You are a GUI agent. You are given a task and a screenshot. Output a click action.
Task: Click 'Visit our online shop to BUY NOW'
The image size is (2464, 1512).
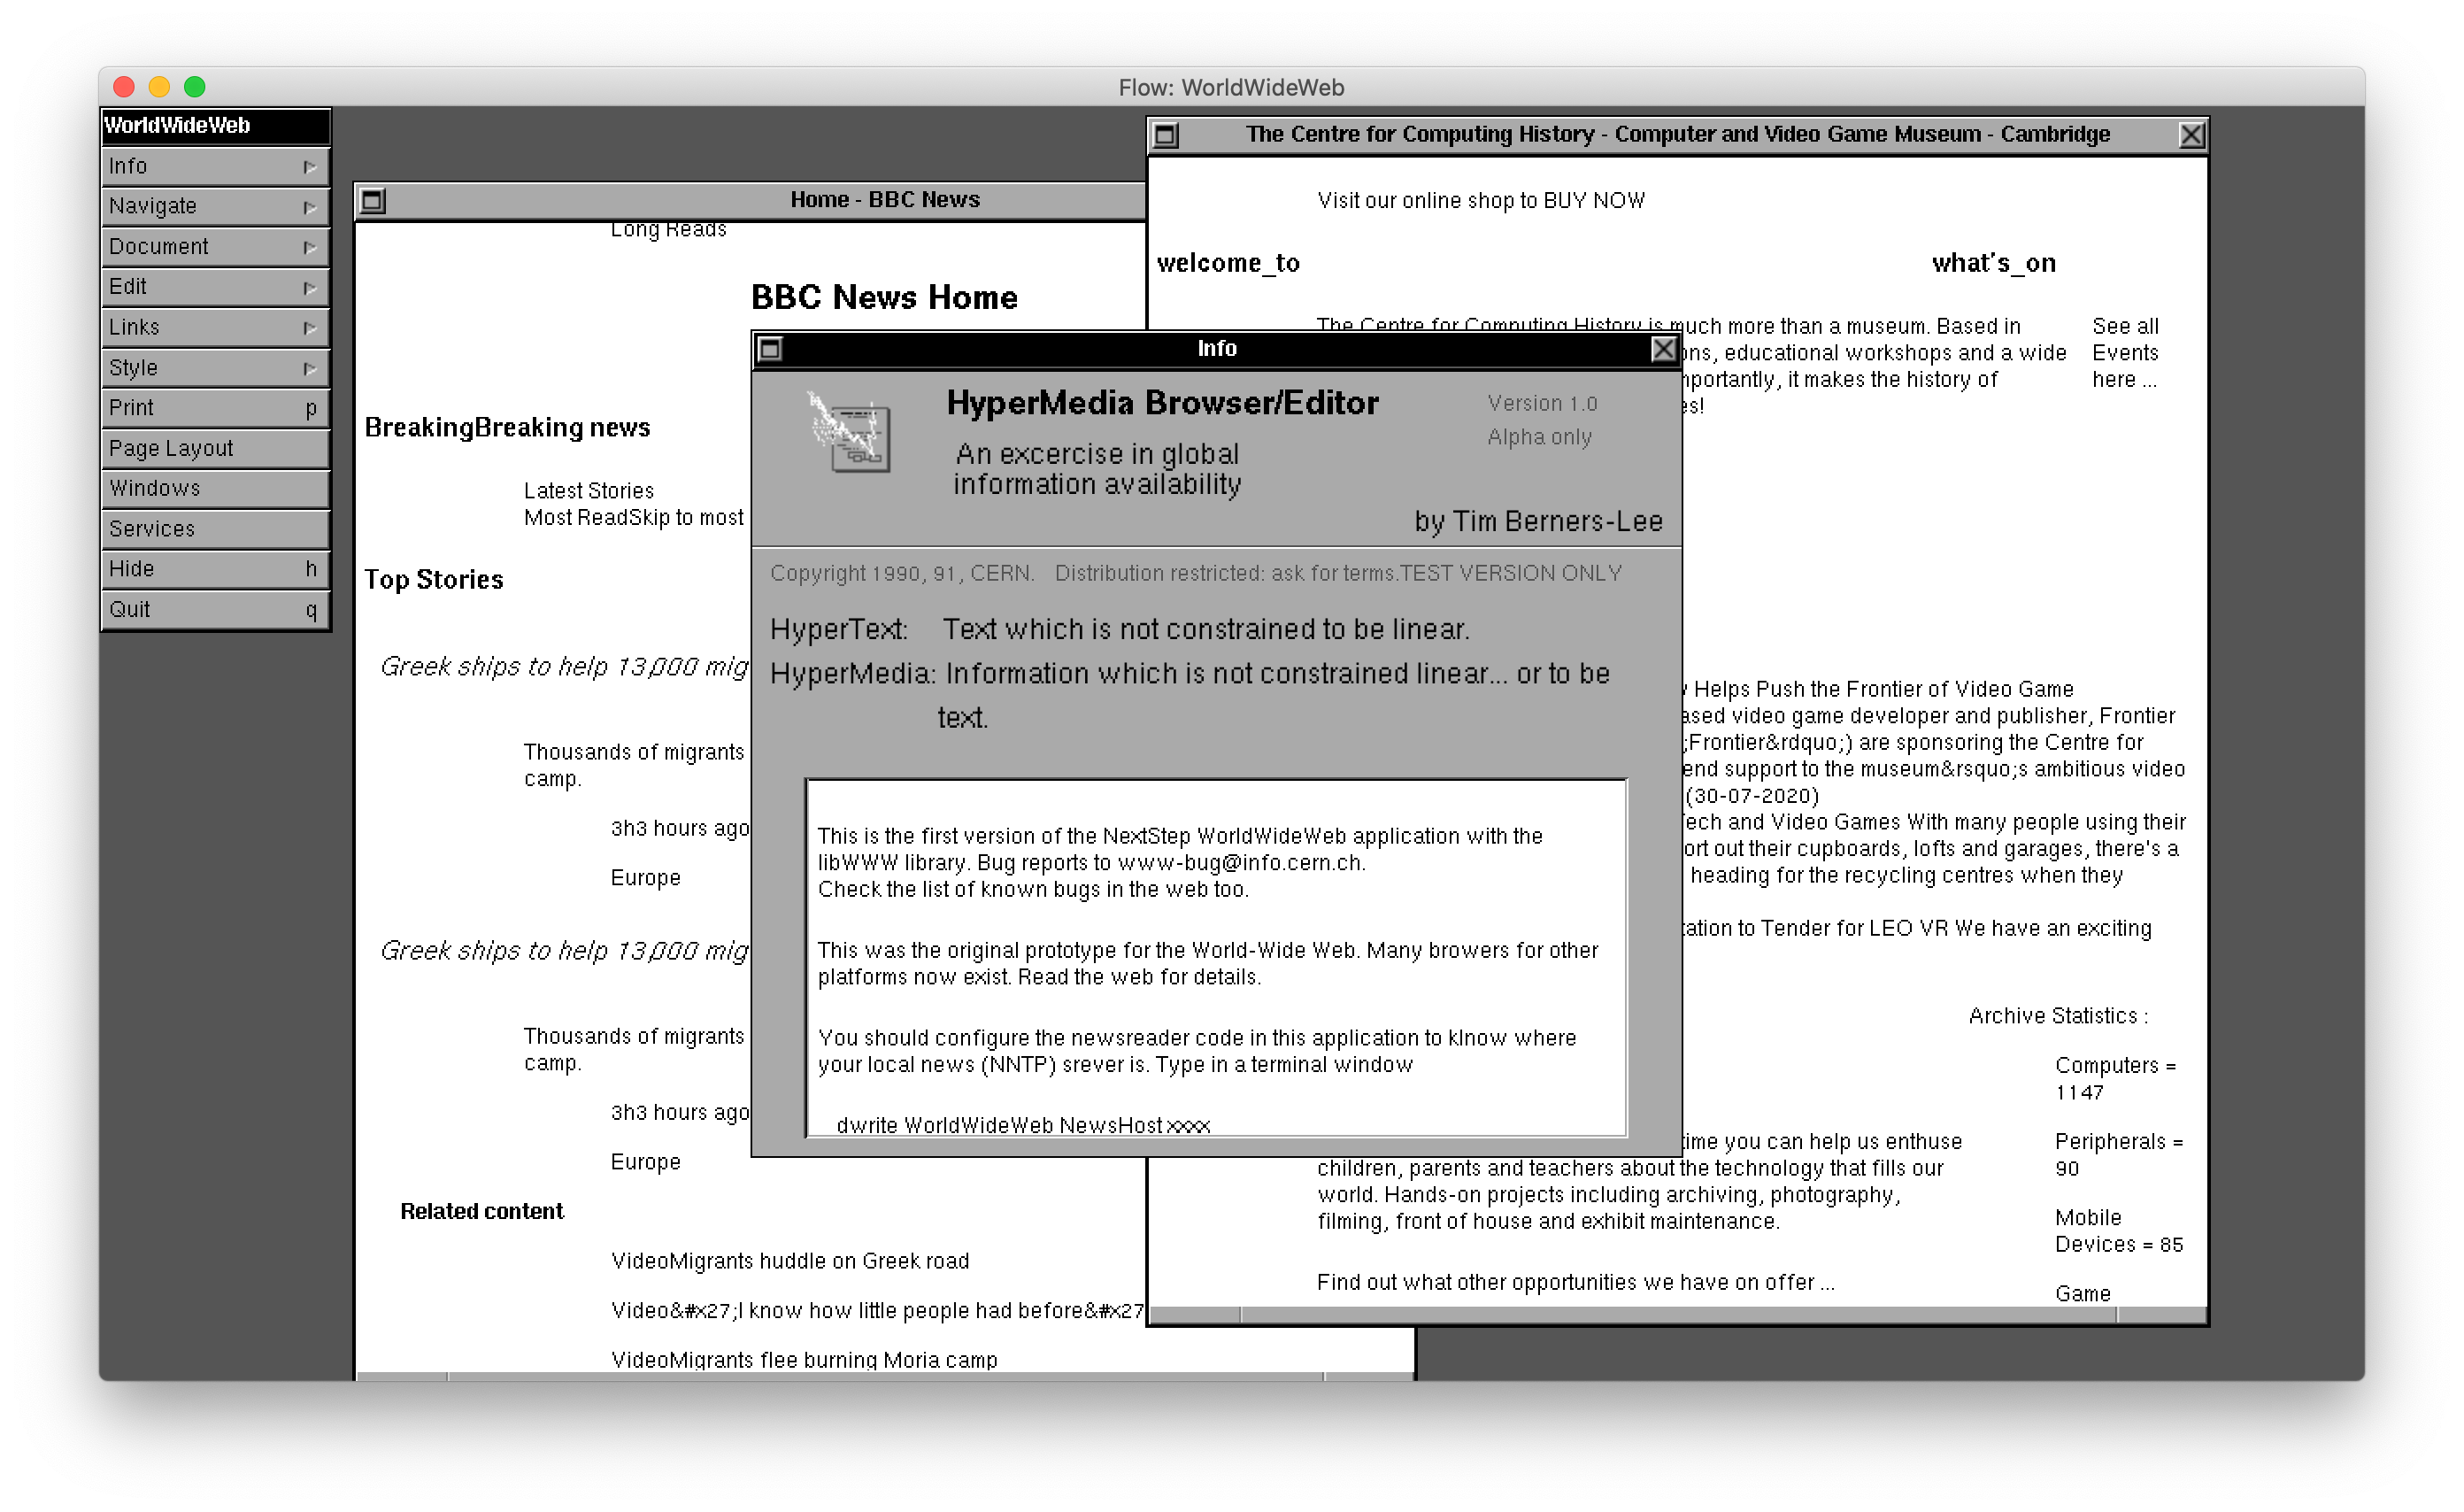[1480, 201]
